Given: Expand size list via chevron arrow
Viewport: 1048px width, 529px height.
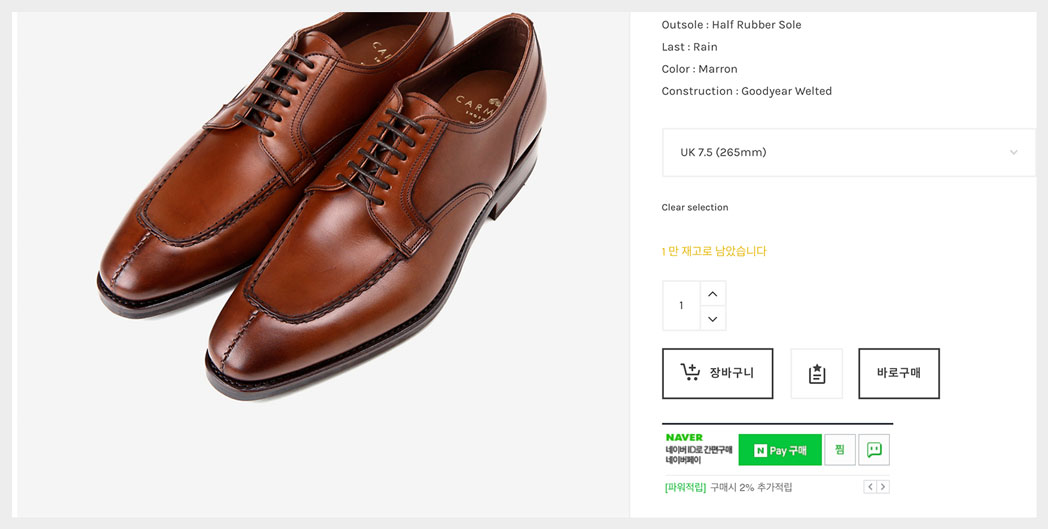Looking at the screenshot, I should click(1014, 152).
